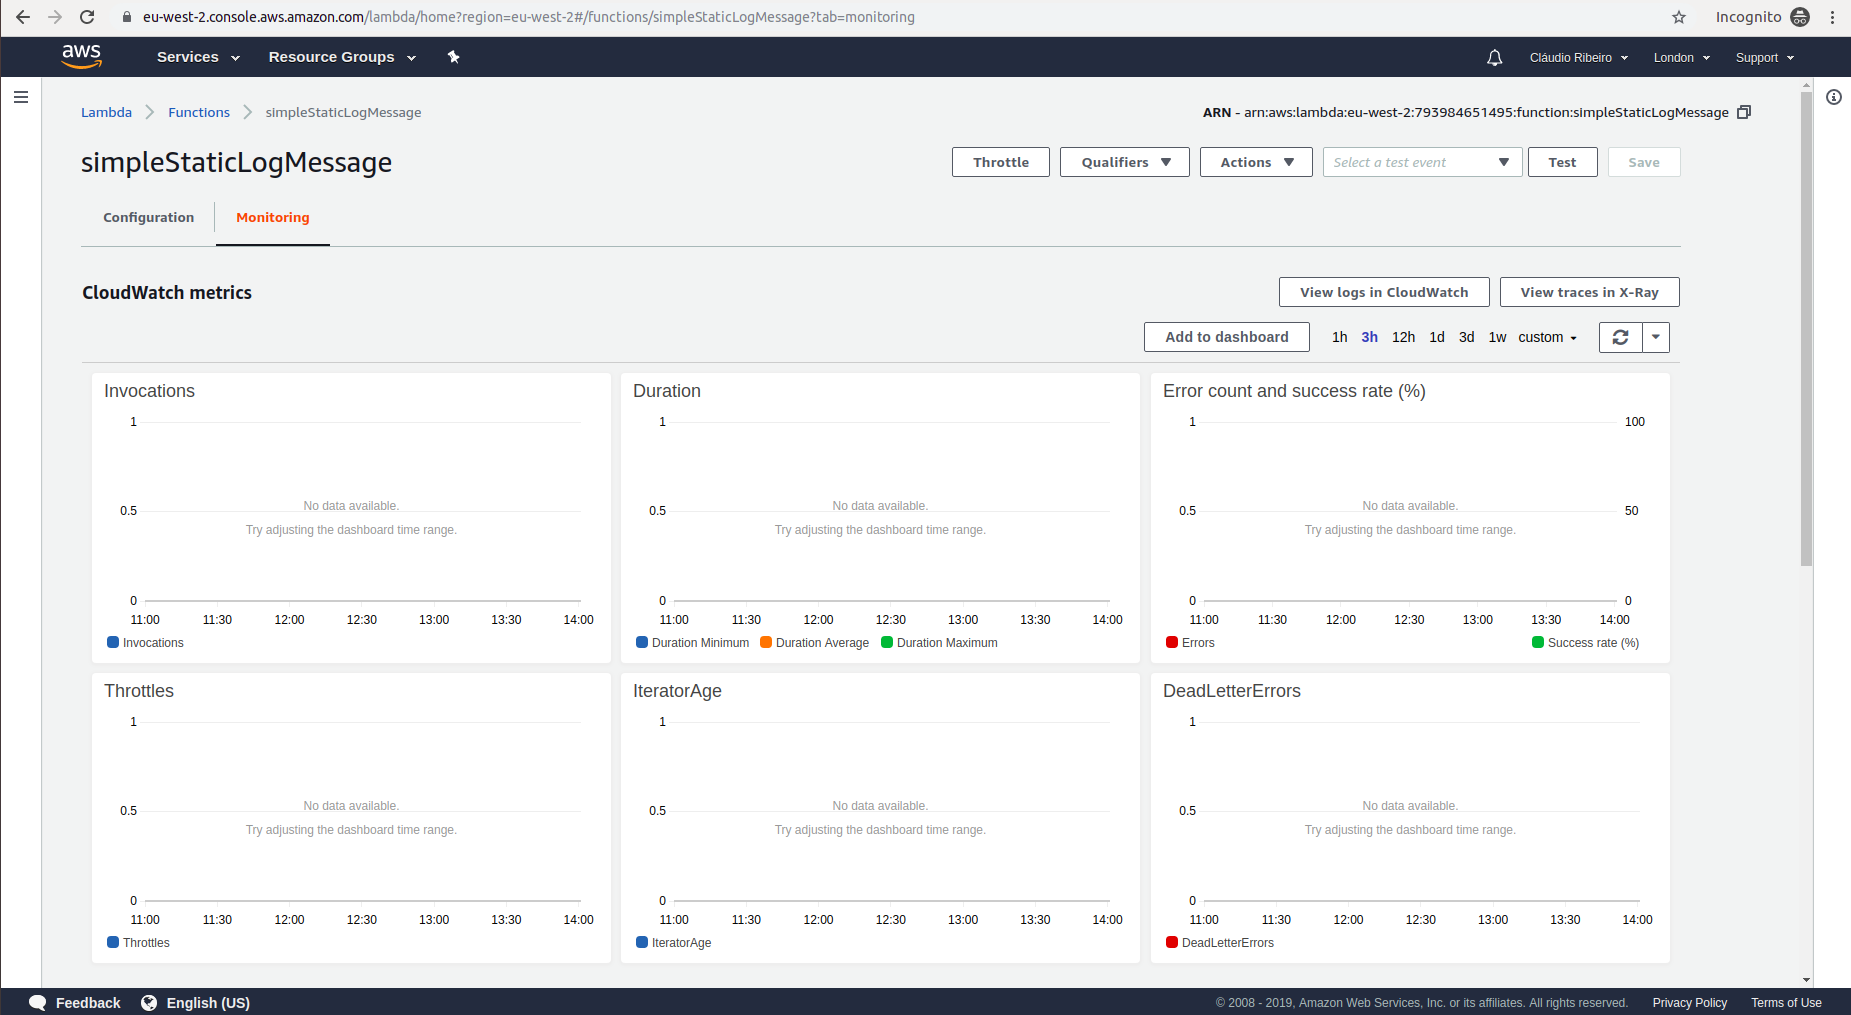1851x1015 pixels.
Task: Toggle the Duration Average legend series
Action: [x=814, y=643]
